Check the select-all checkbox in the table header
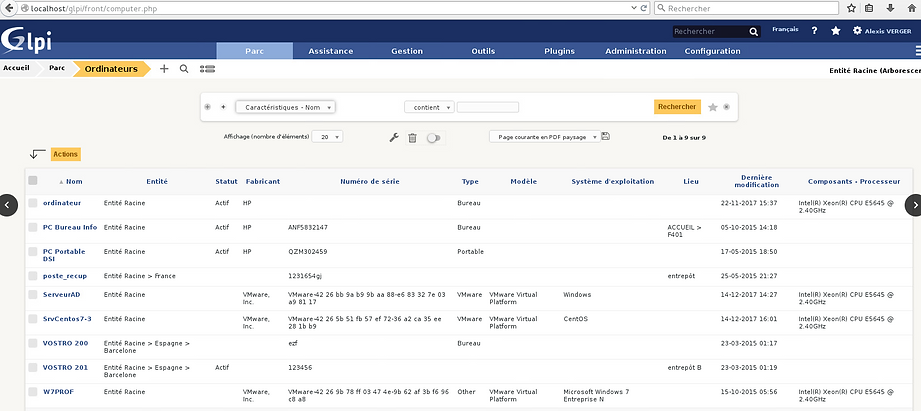The height and width of the screenshot is (411, 921). point(33,181)
